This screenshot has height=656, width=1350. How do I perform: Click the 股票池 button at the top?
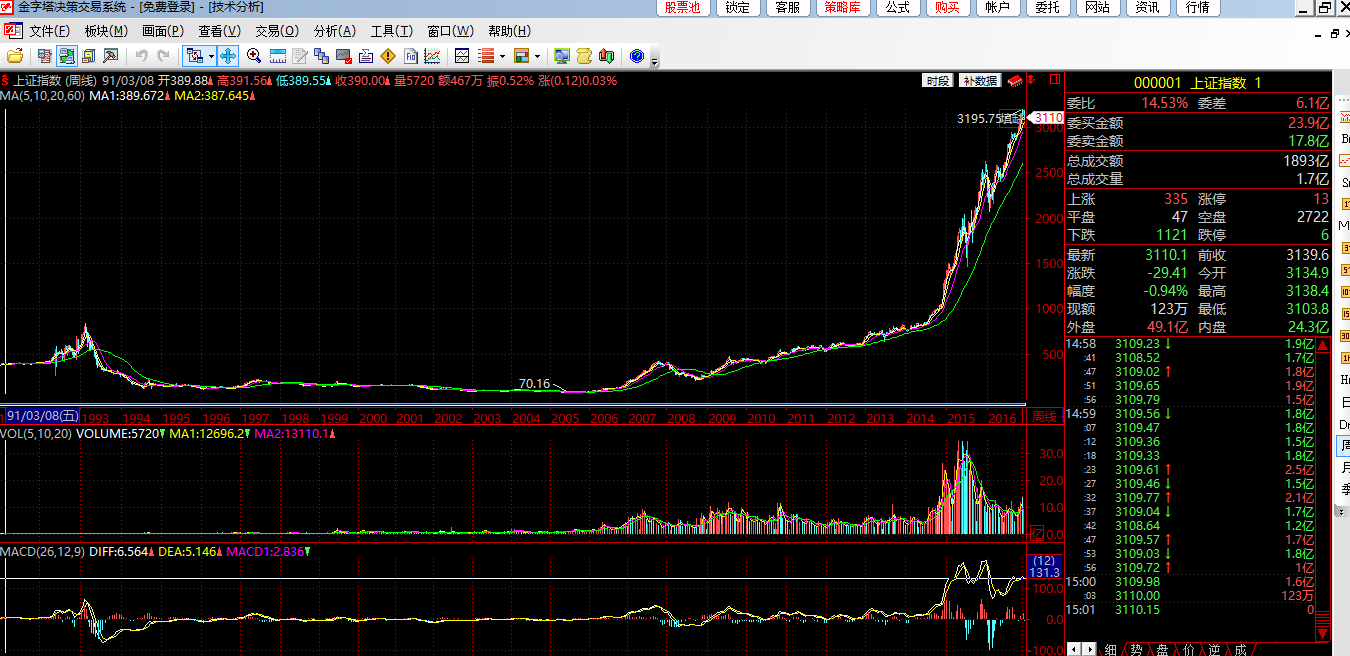tap(685, 8)
